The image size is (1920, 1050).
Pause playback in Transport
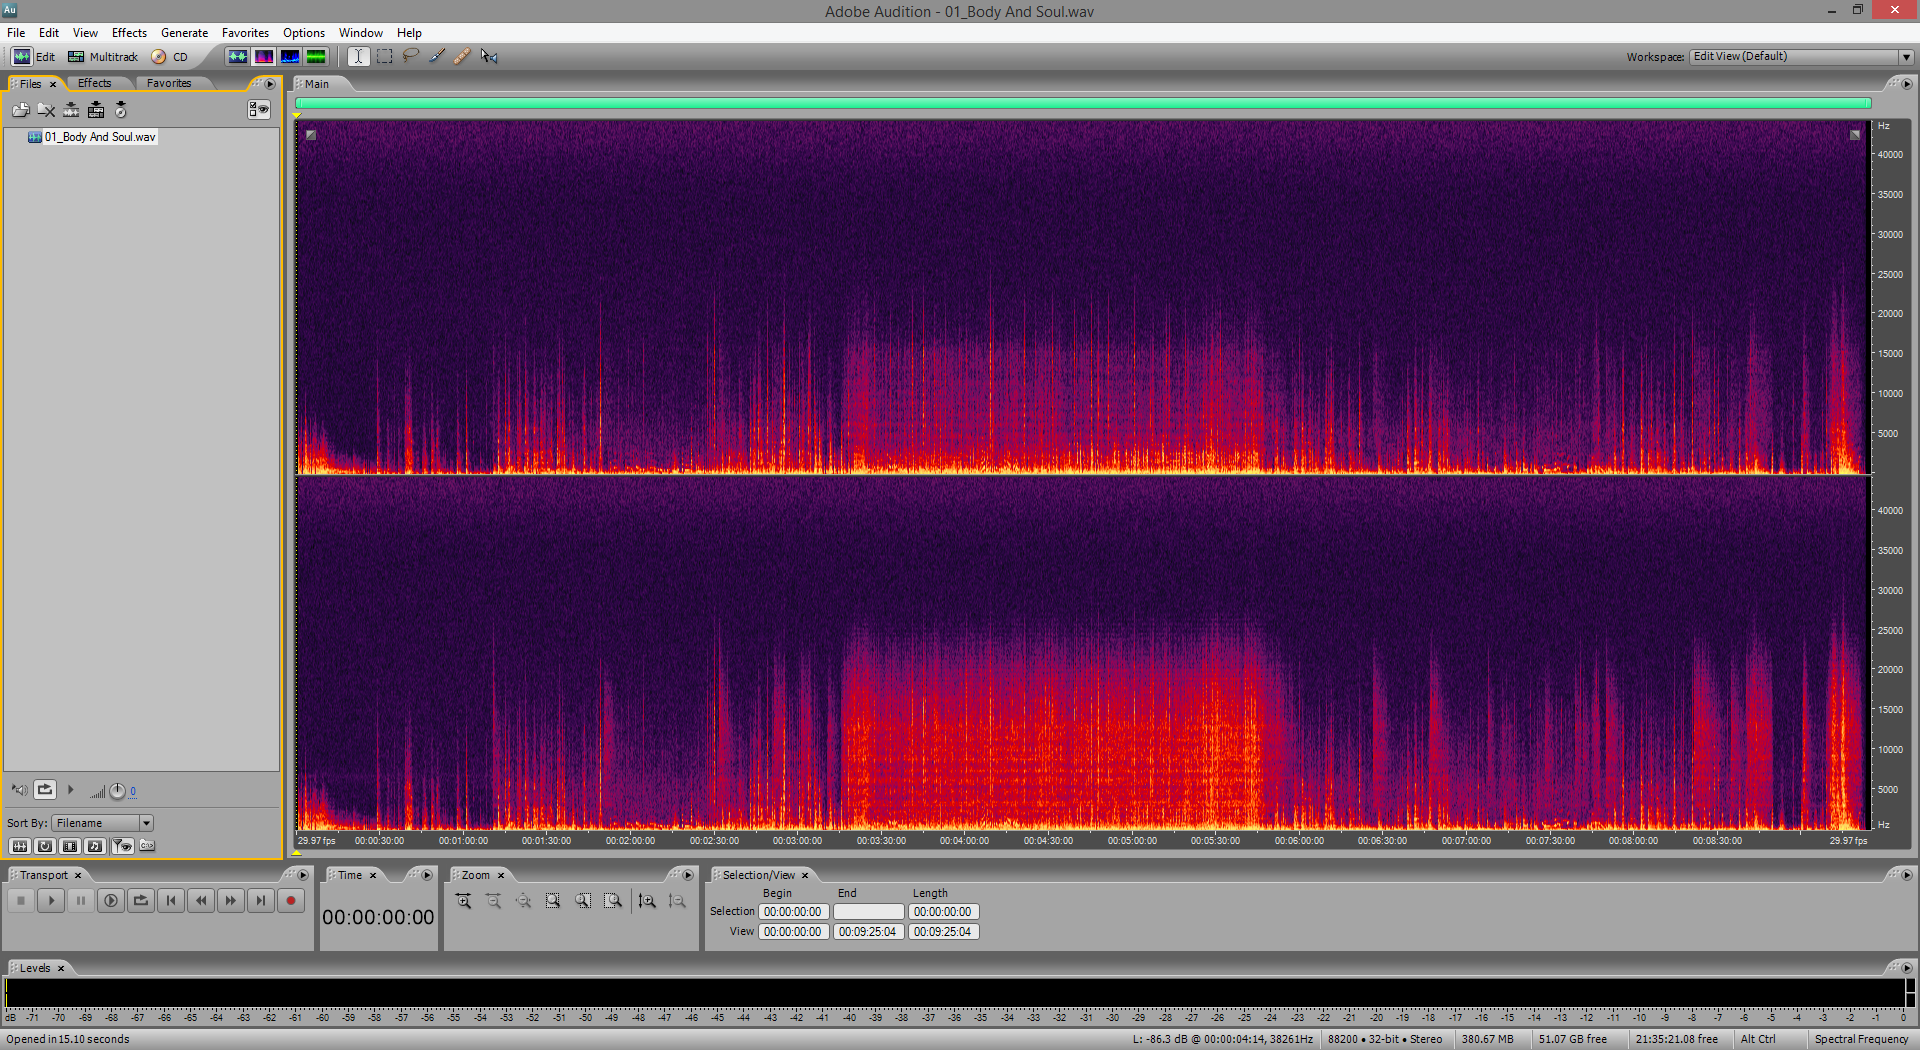(x=81, y=900)
